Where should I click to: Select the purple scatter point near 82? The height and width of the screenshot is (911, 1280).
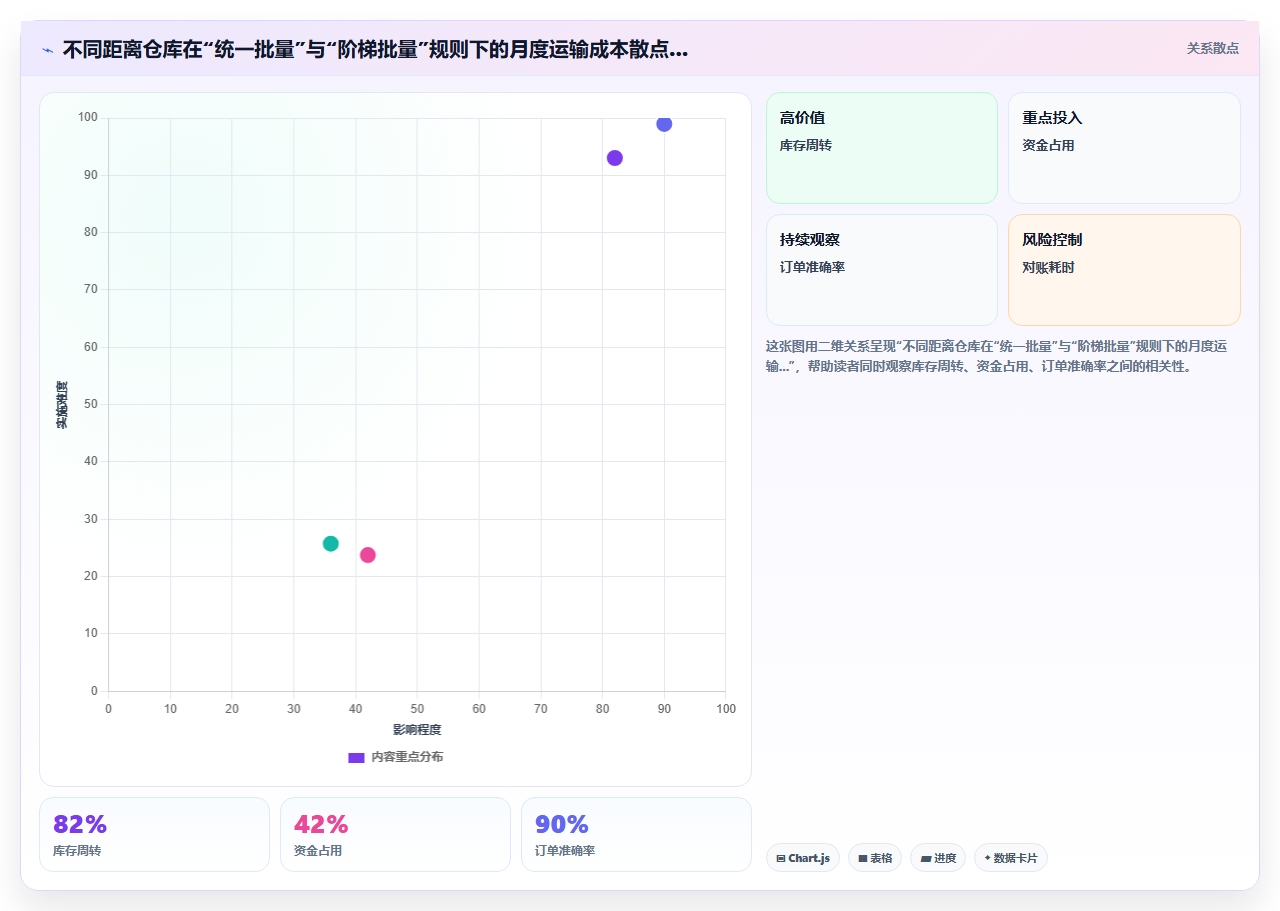click(615, 158)
